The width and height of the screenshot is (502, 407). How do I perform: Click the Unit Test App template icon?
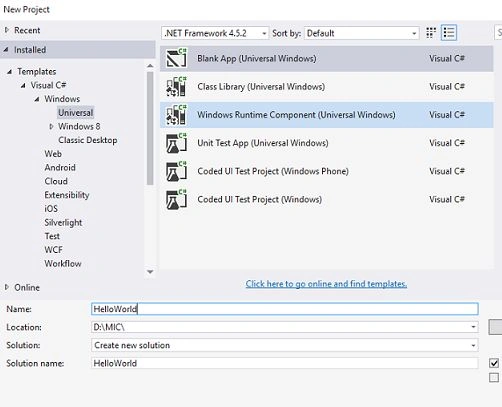[176, 143]
